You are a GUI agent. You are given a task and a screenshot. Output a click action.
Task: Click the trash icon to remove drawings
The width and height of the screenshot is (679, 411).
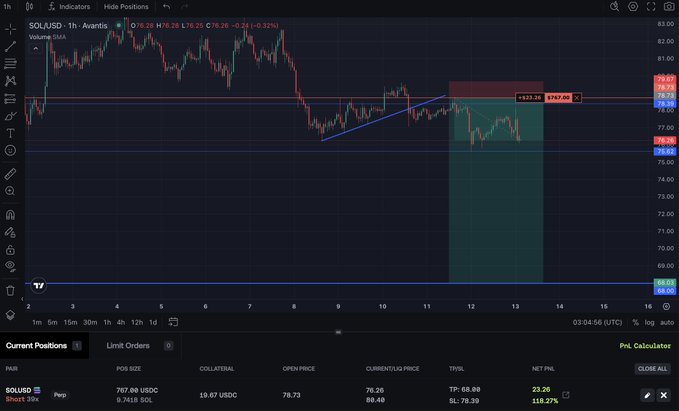[10, 291]
